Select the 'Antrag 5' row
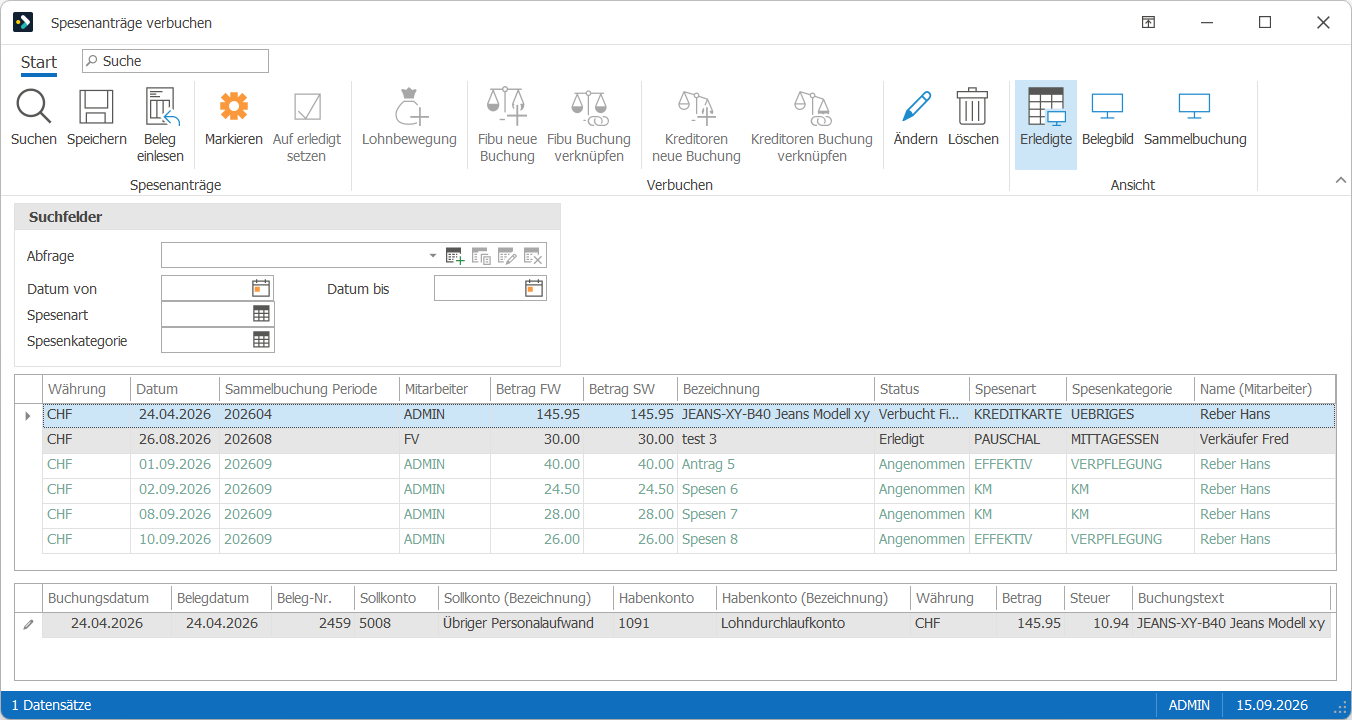1352x720 pixels. pos(689,464)
